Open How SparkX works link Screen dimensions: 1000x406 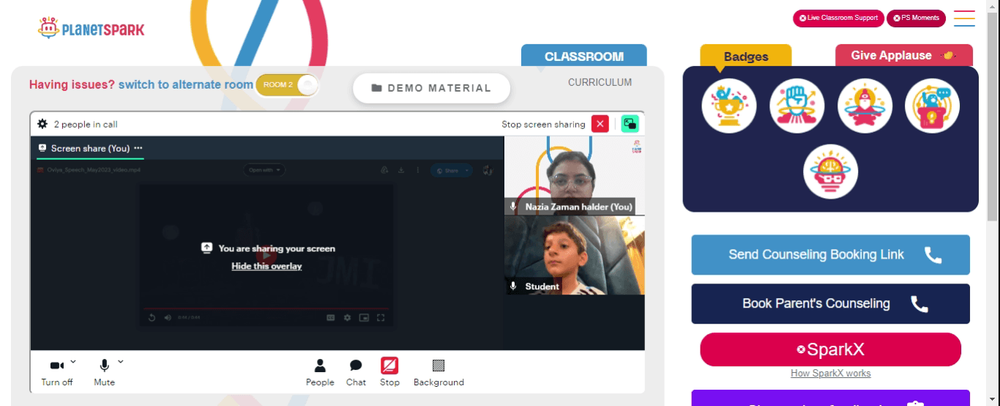pyautogui.click(x=830, y=373)
